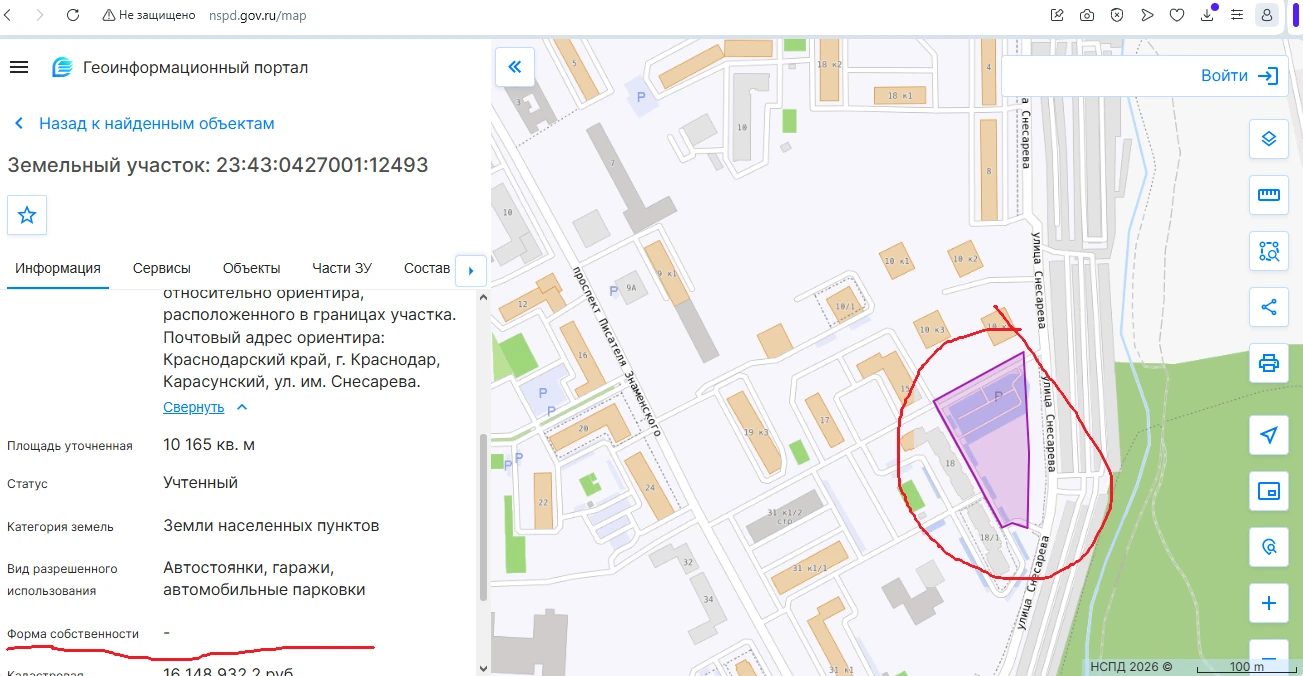Select the 10 165 кв. м area value
This screenshot has width=1303, height=676.
click(209, 444)
